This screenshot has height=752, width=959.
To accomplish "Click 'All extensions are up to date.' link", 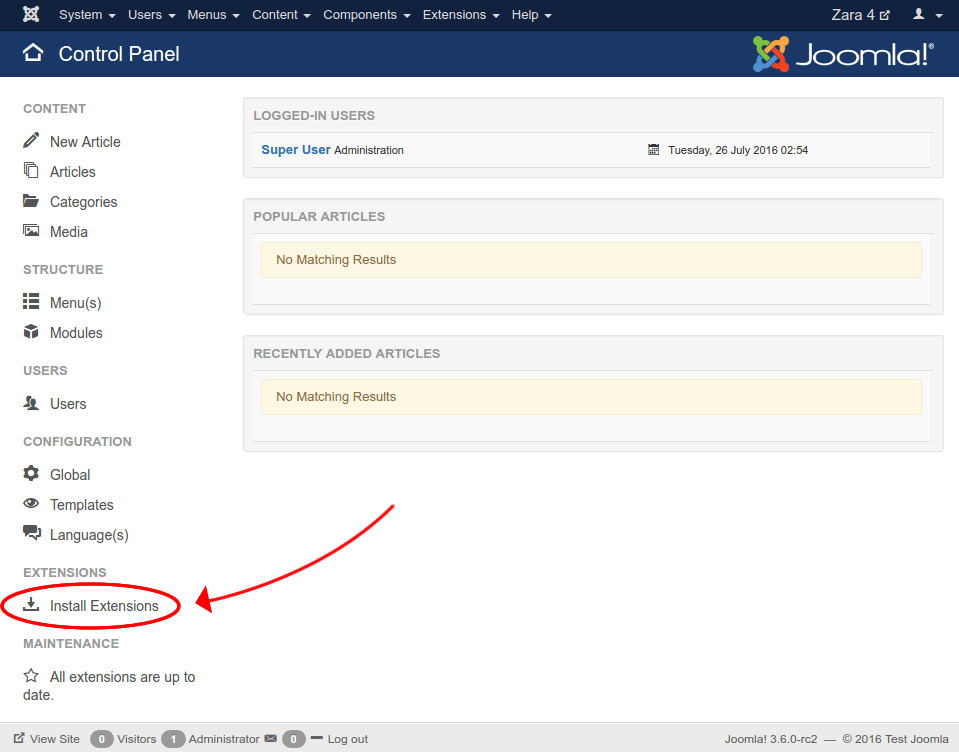I will coord(109,685).
